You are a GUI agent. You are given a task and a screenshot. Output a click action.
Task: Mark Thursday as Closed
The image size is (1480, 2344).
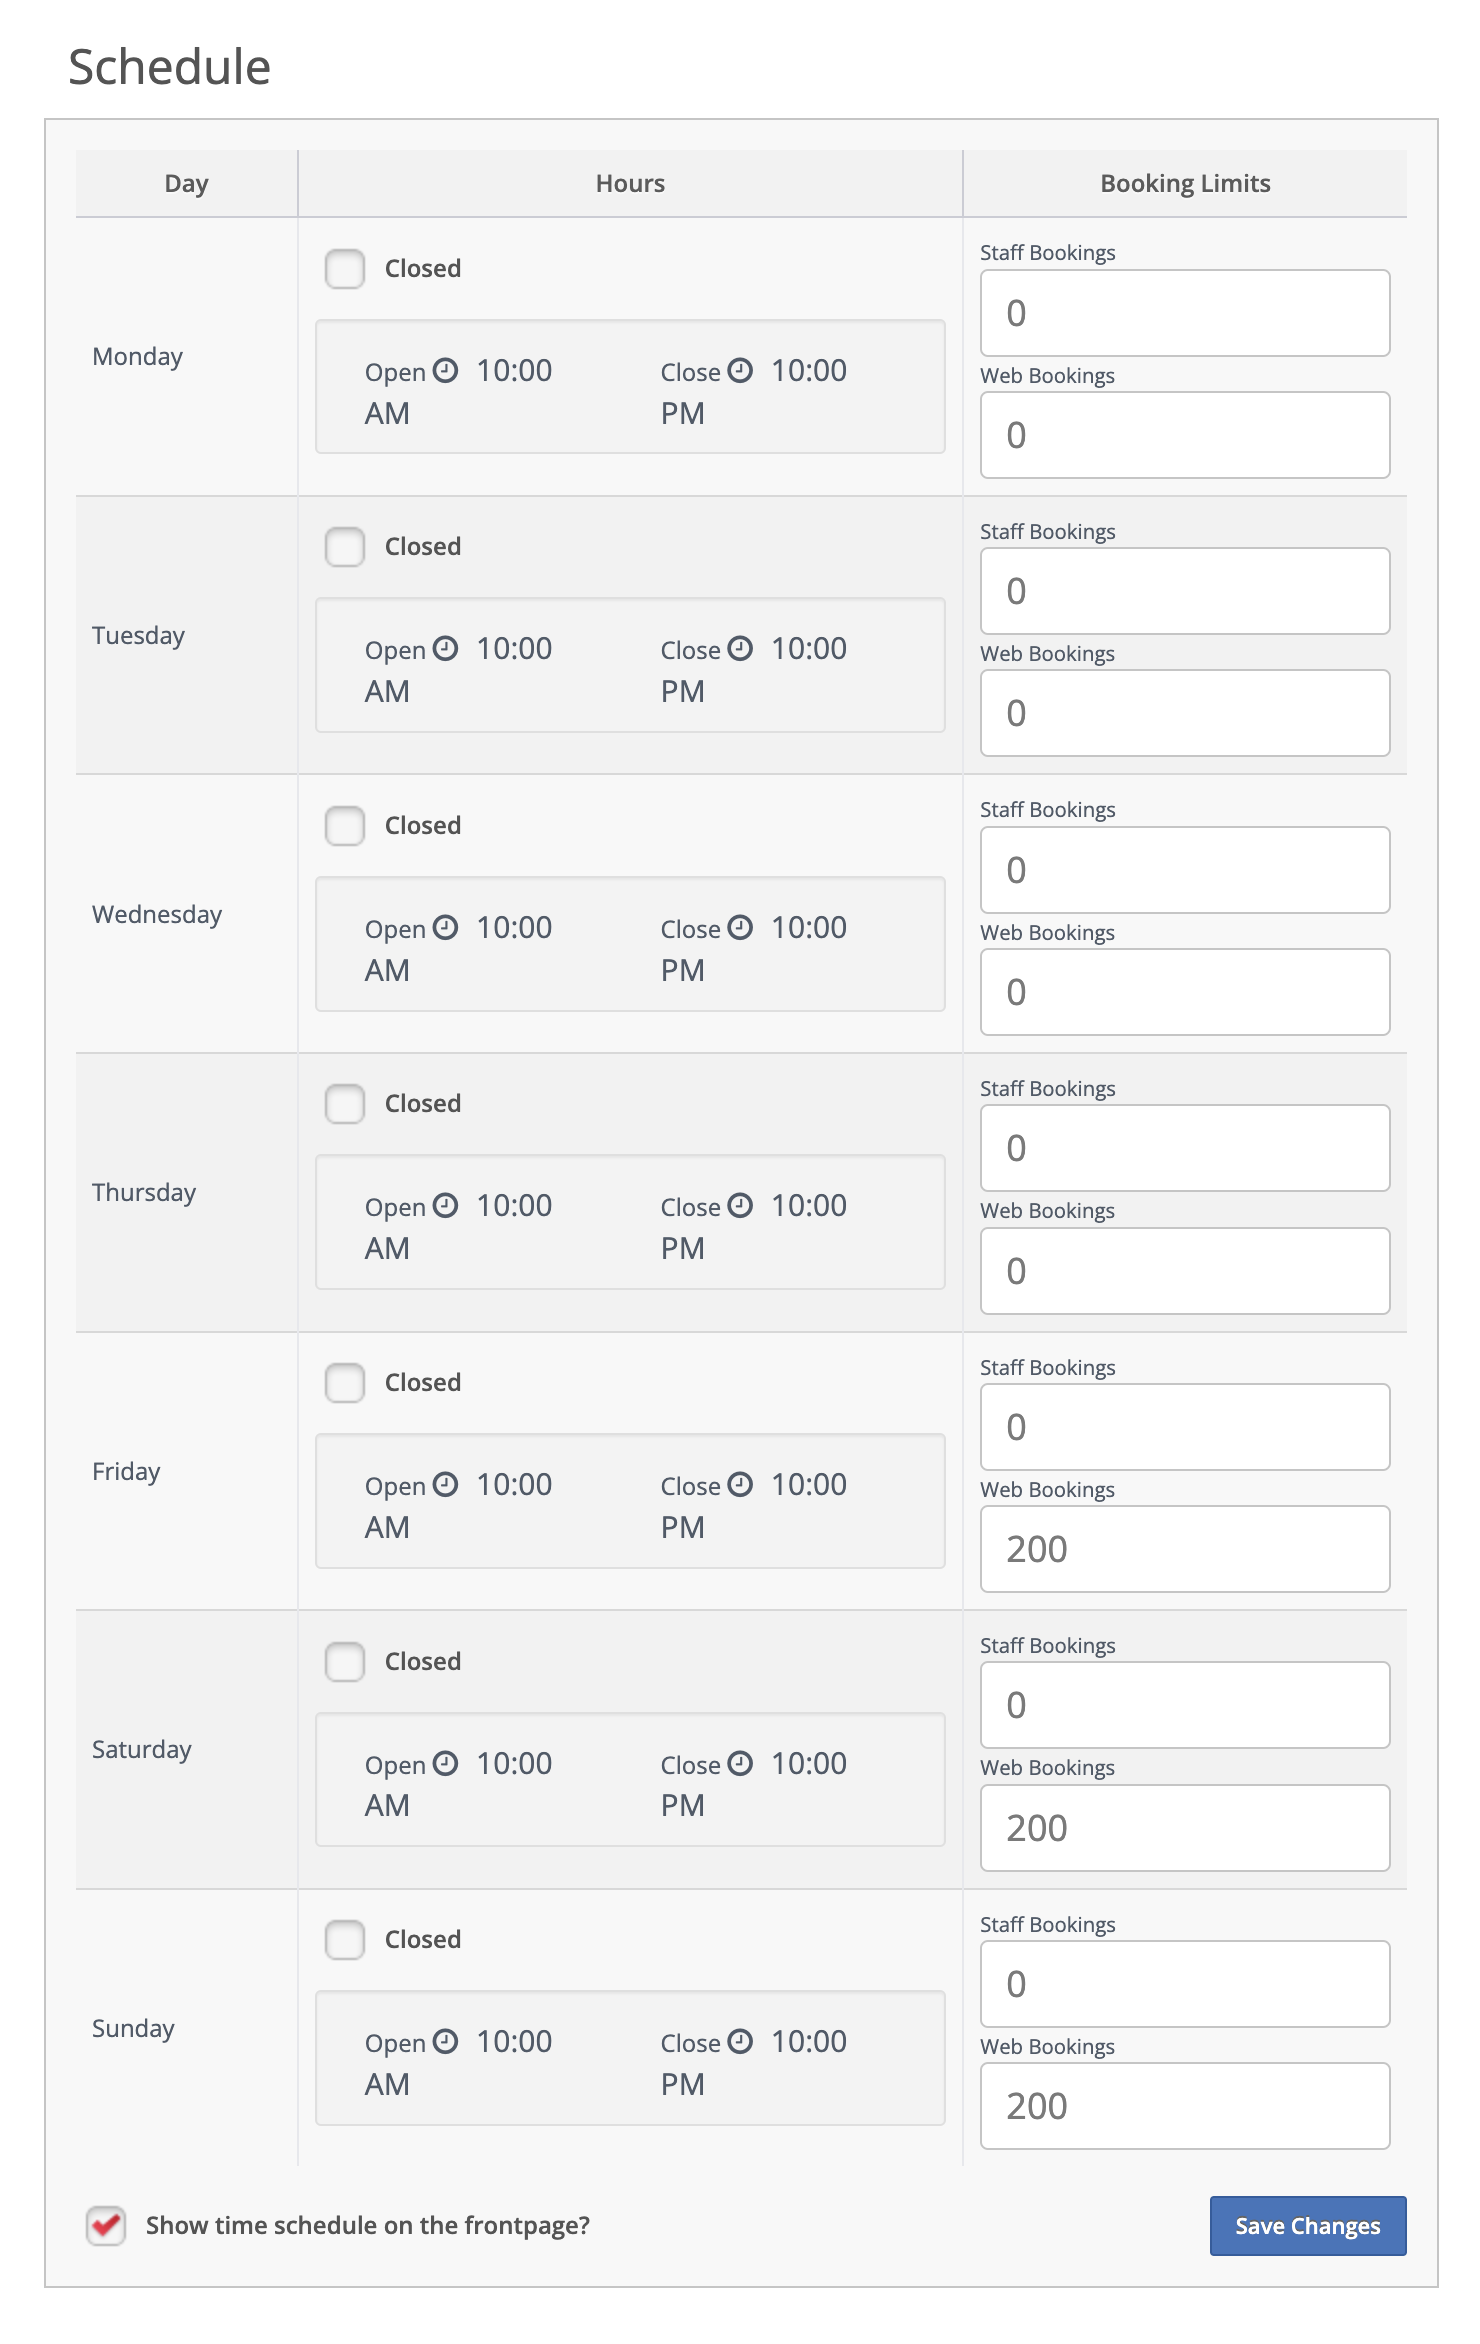[345, 1104]
